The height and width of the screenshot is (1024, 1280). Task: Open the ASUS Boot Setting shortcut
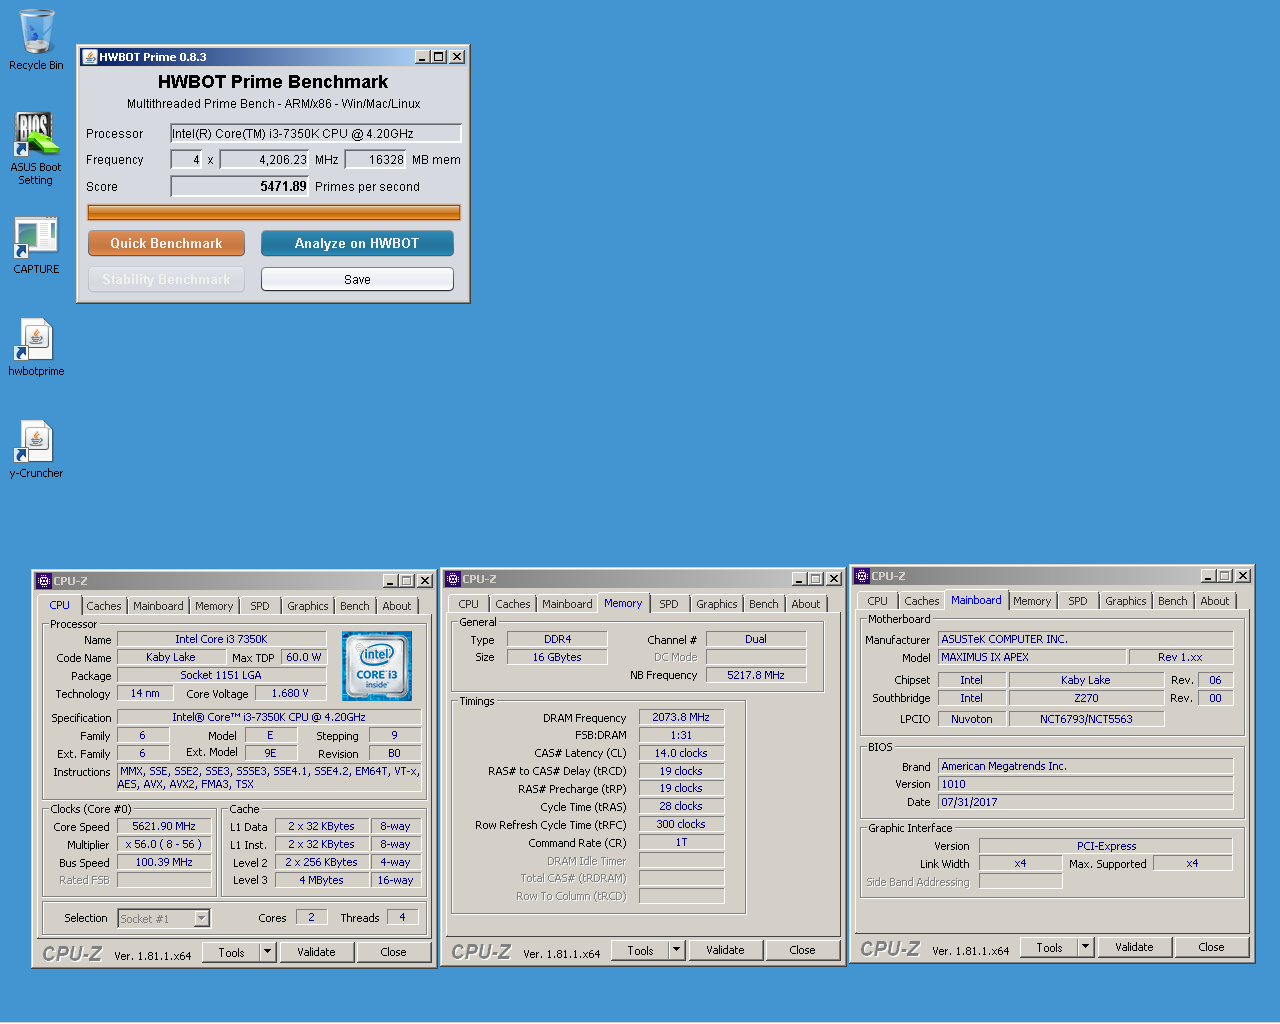36,148
